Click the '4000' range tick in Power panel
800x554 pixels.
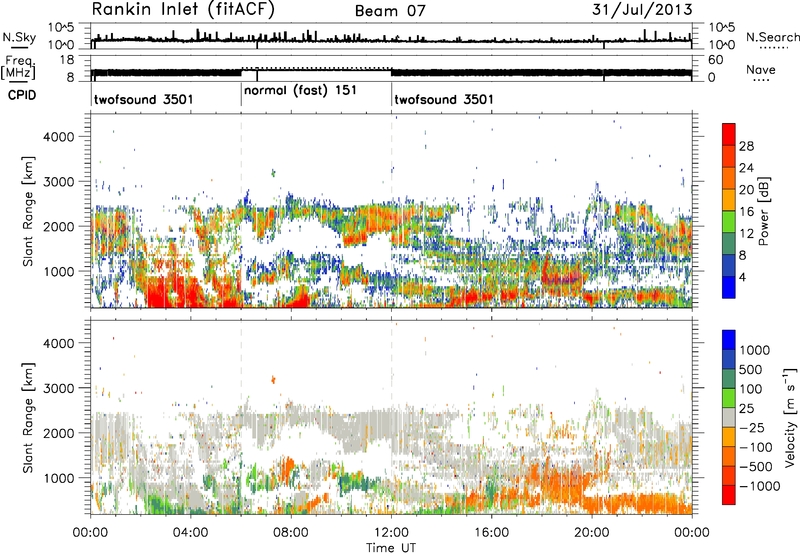[58, 137]
